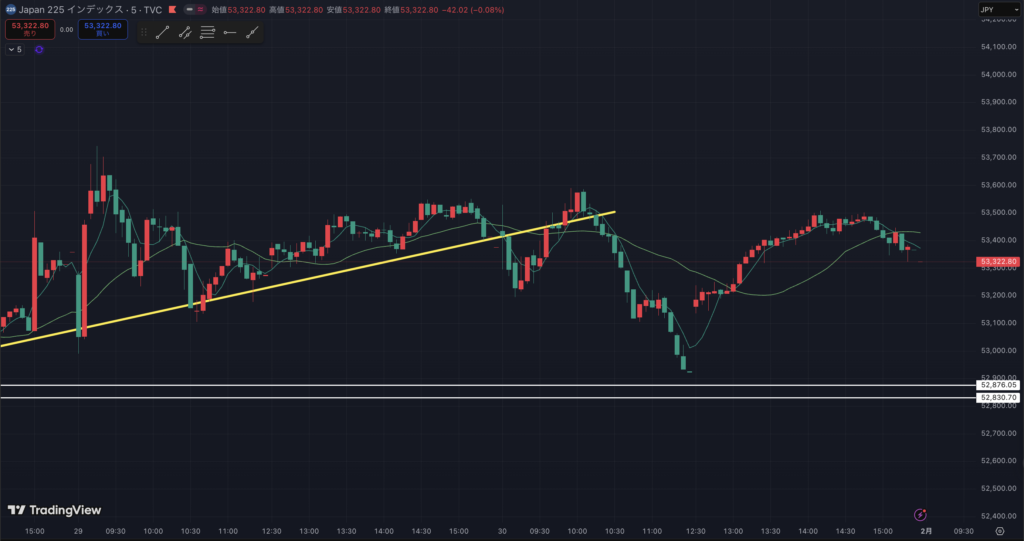Click the purple indicator loading icon
Viewport: 1024px width, 541px height.
[39, 49]
